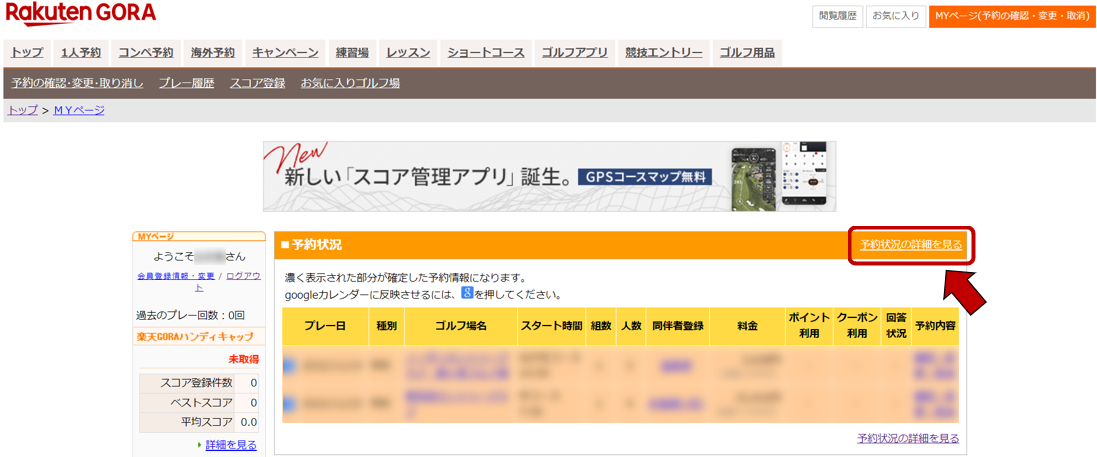
Task: Click the お気に入り button at the top right
Action: click(895, 16)
